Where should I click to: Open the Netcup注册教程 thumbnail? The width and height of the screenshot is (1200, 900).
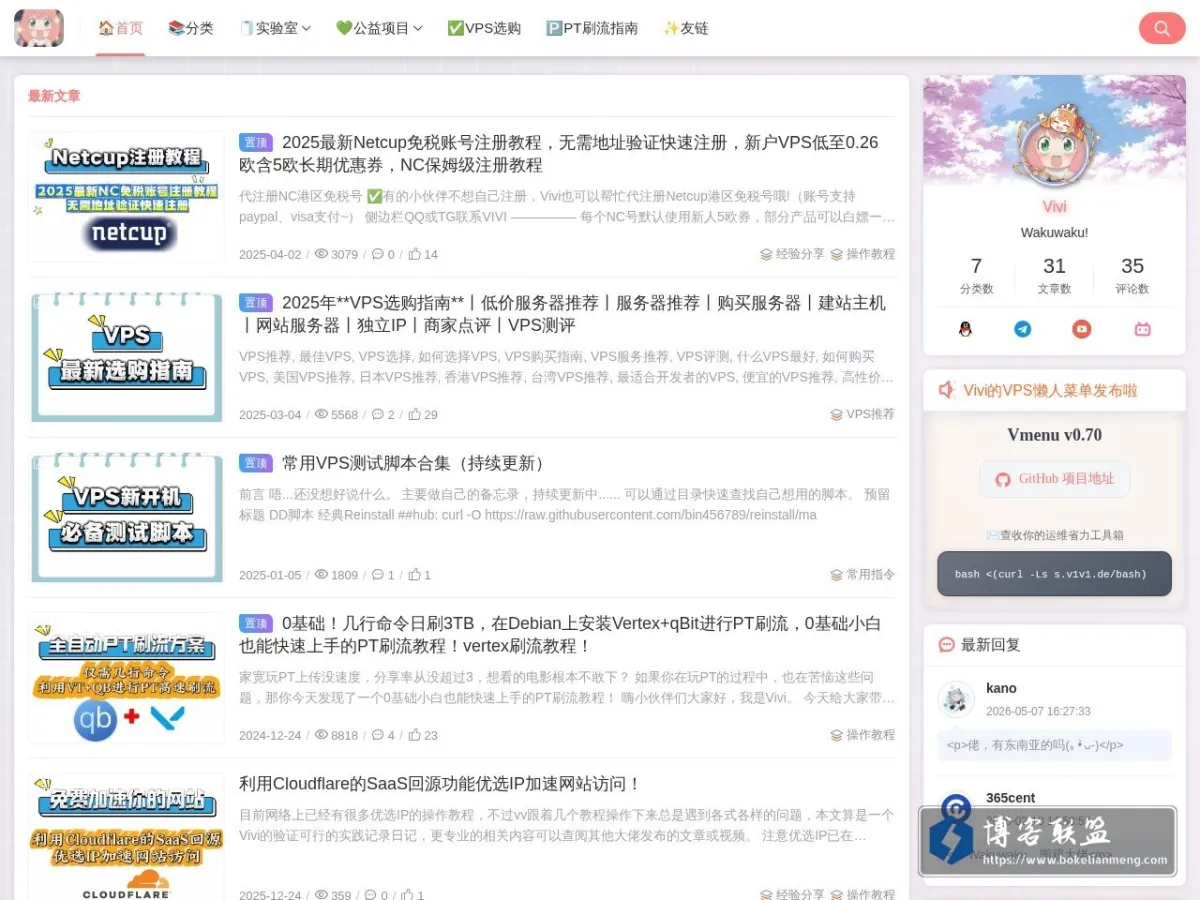click(x=126, y=196)
